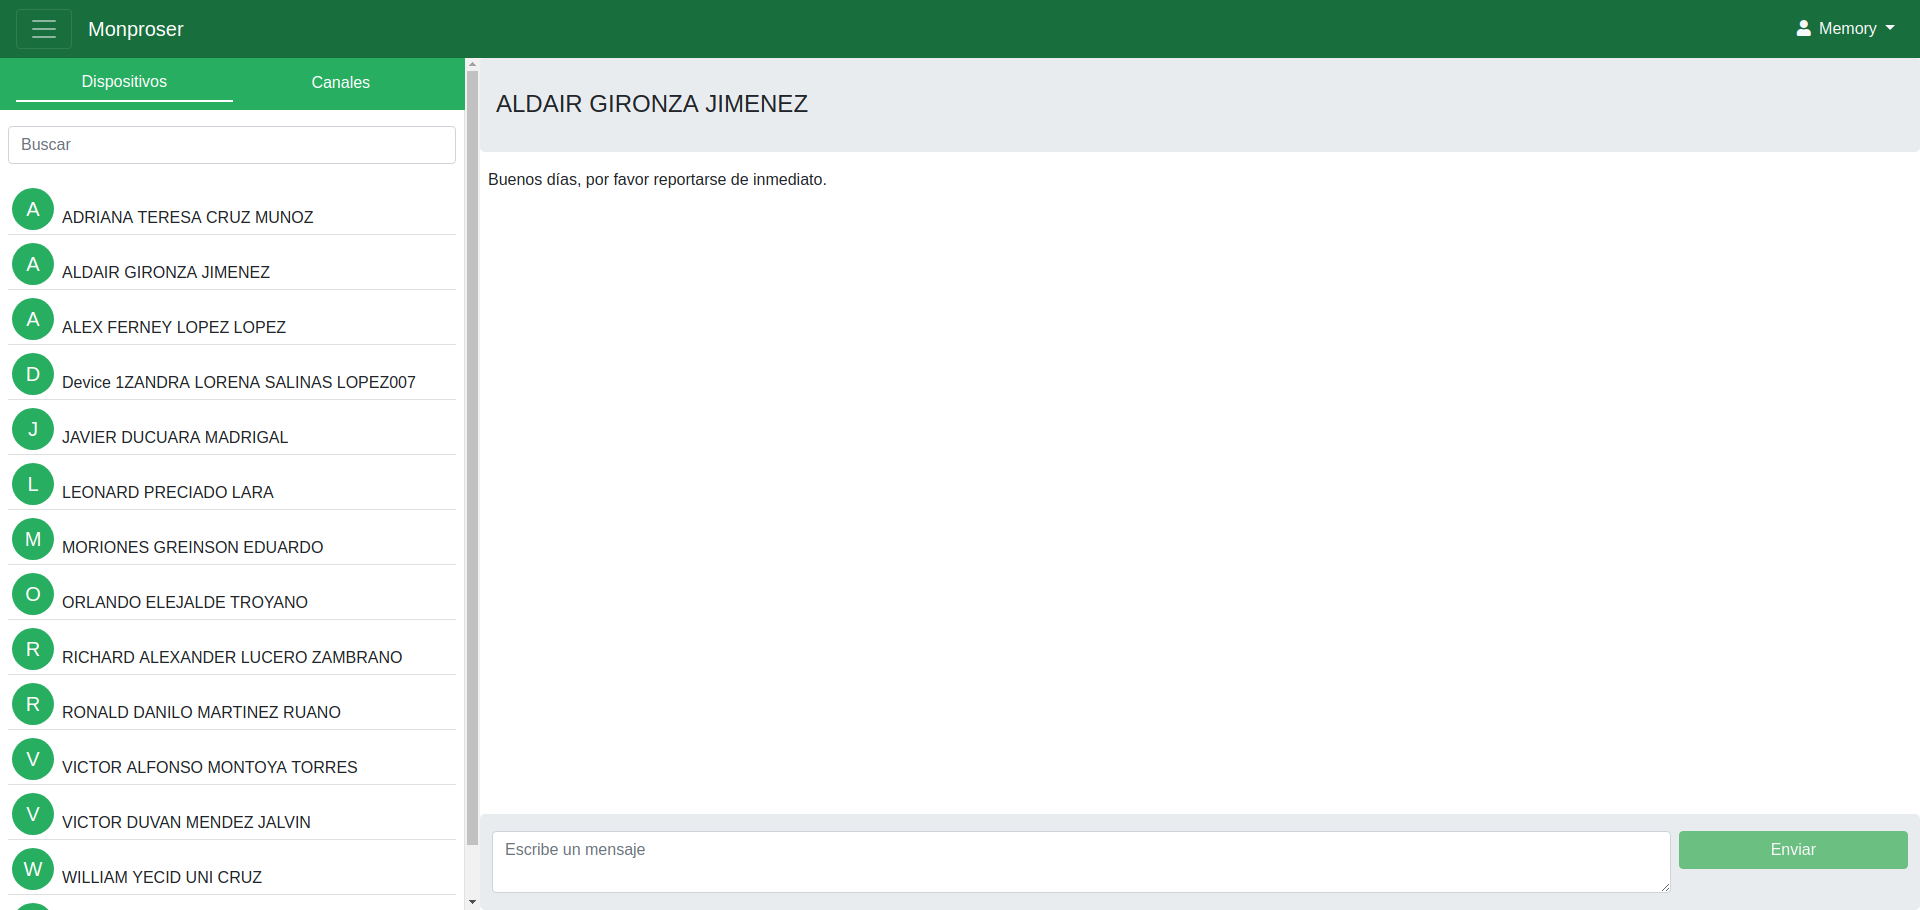Screen dimensions: 1920x910
Task: Click the D avatar for Device 1ZANDRA
Action: 33,374
